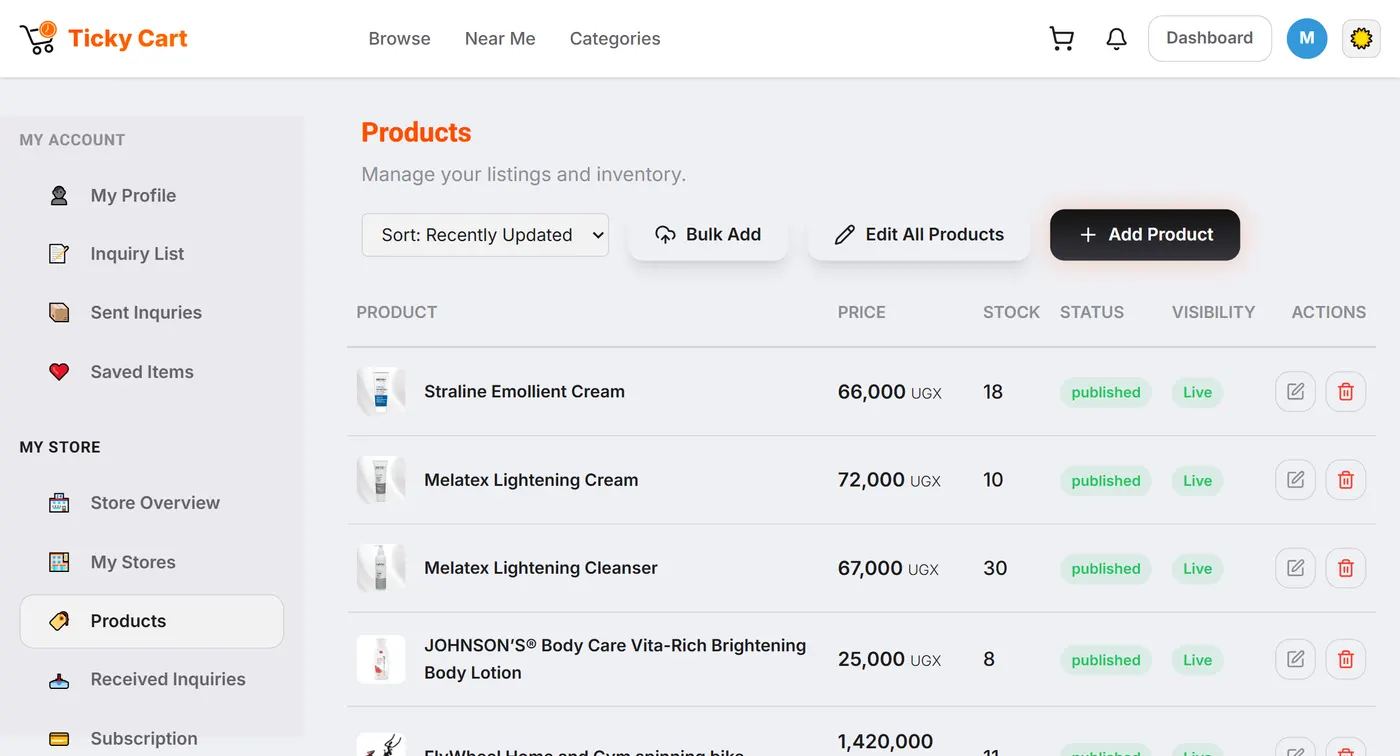The width and height of the screenshot is (1400, 756).
Task: Open Received Inquiries
Action: pos(152,680)
